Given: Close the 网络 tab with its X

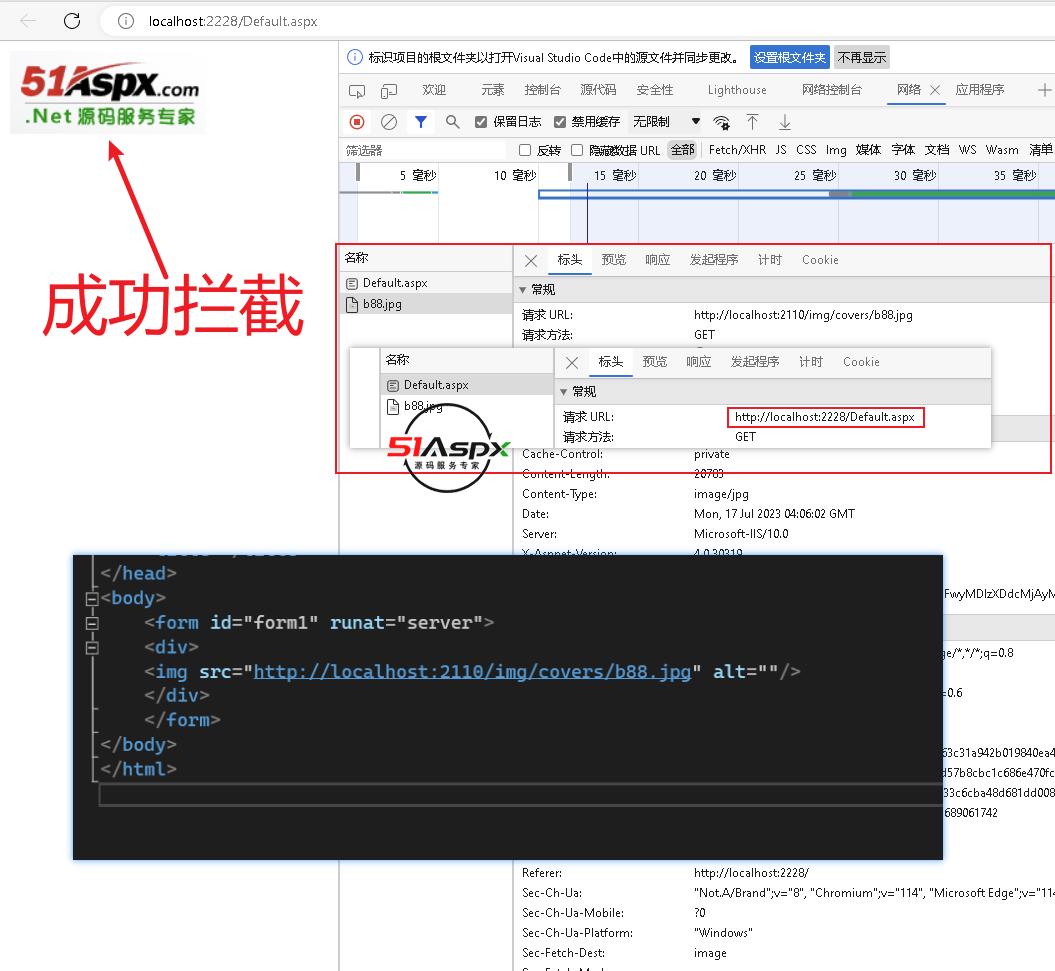Looking at the screenshot, I should click(935, 90).
